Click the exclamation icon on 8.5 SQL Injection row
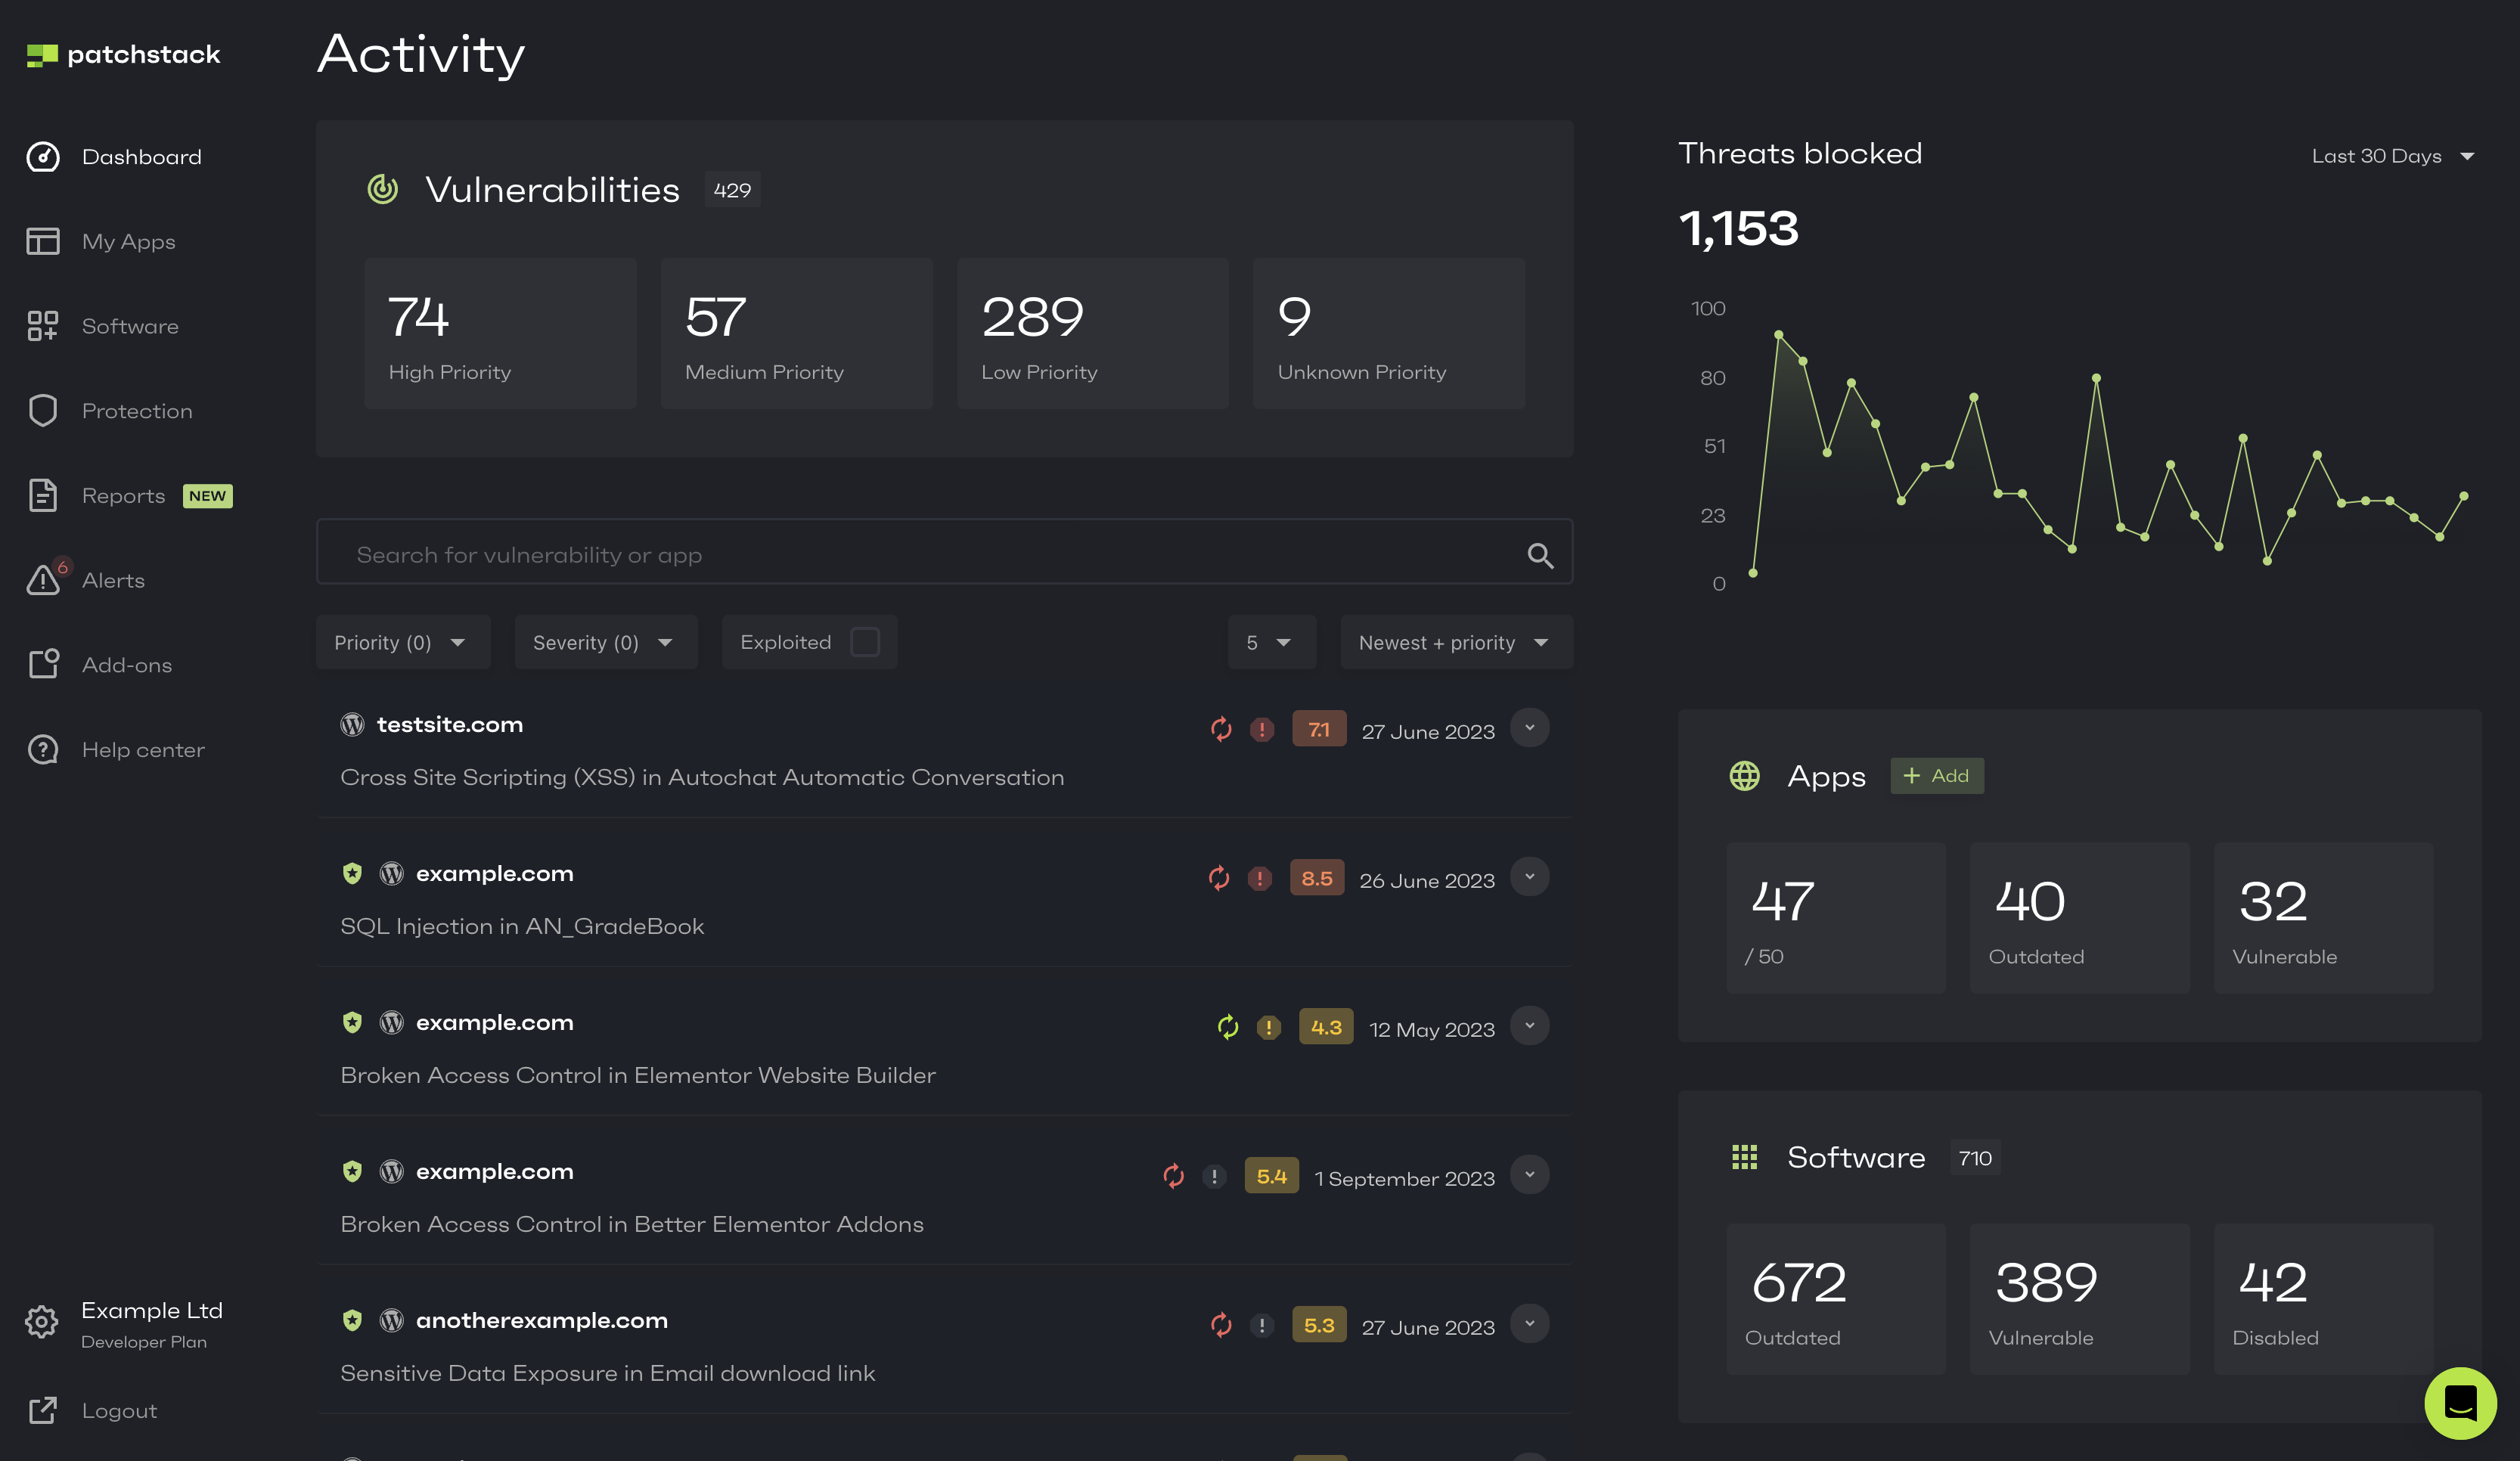Image resolution: width=2520 pixels, height=1461 pixels. 1260,879
